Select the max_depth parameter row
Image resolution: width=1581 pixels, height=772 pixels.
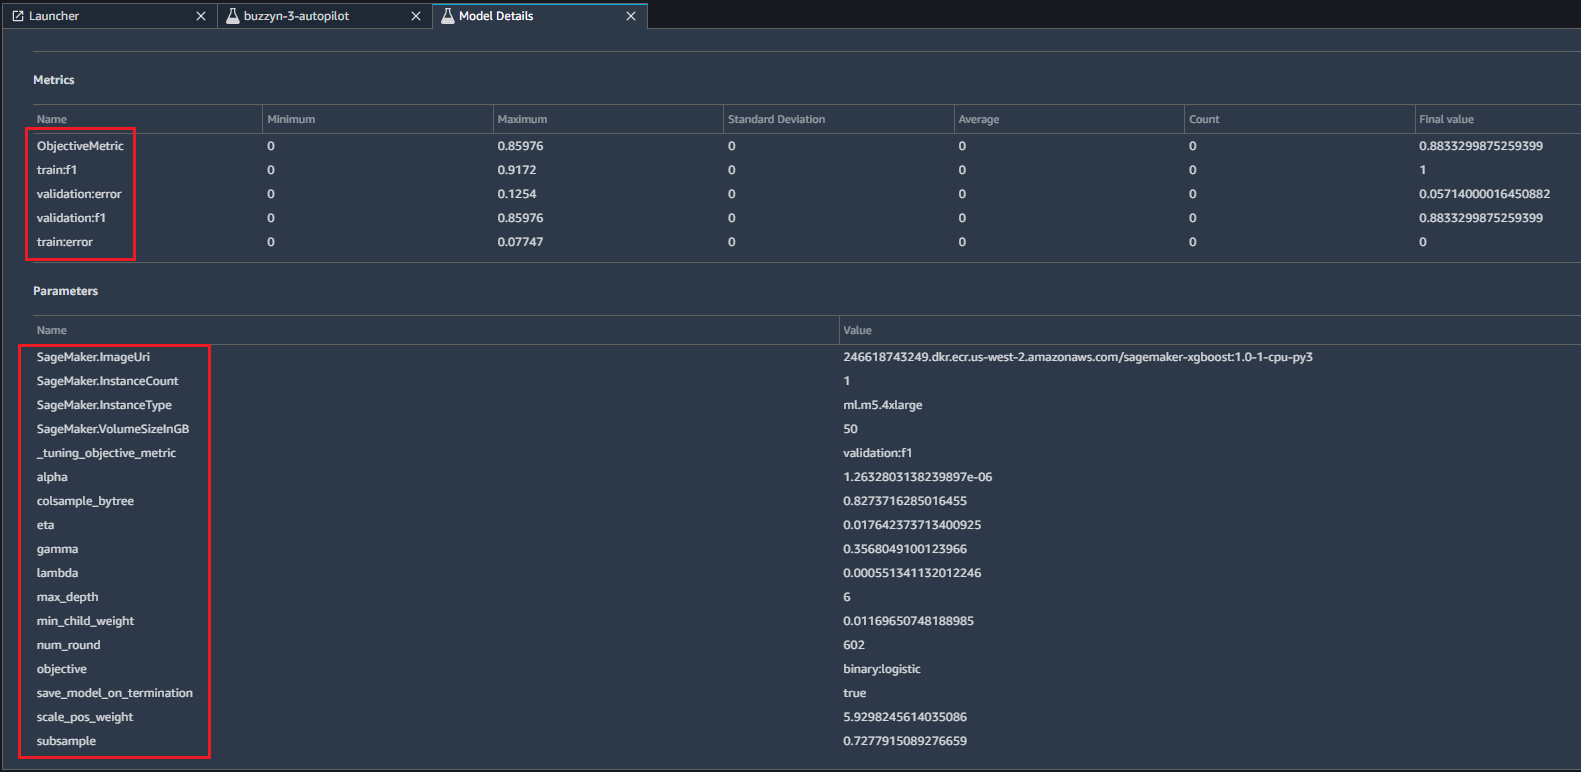pyautogui.click(x=68, y=597)
